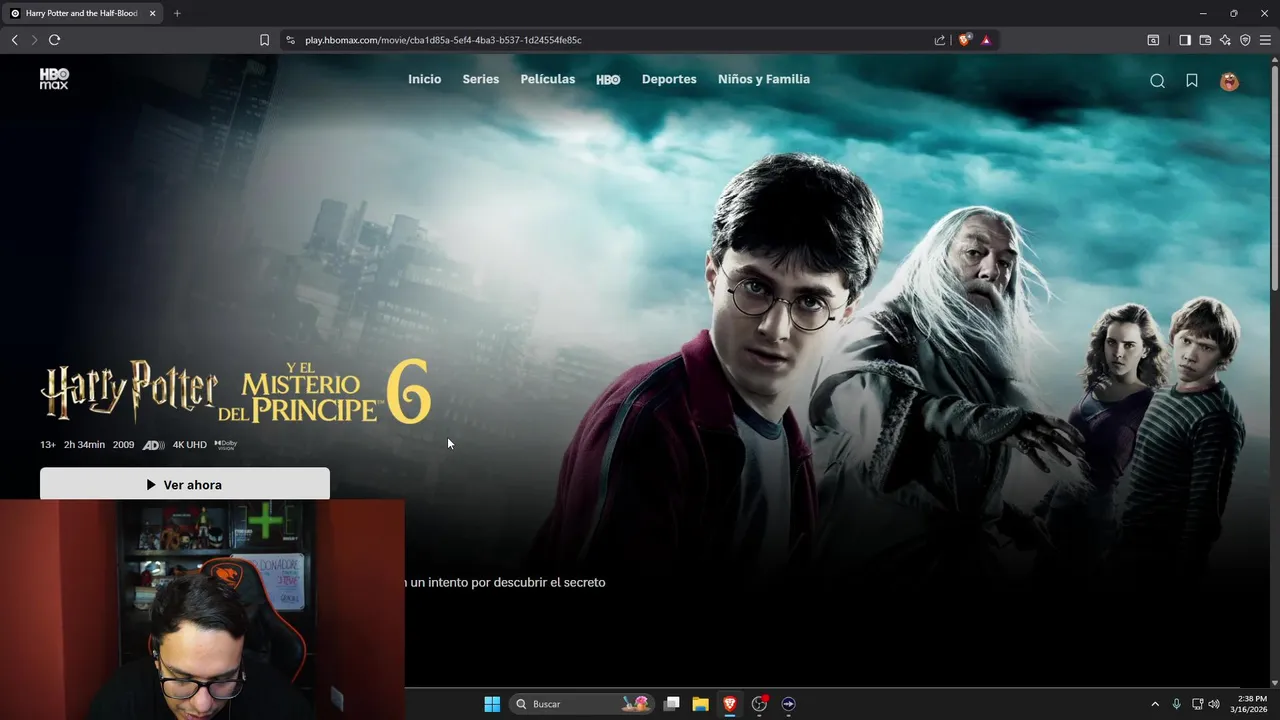Image resolution: width=1280 pixels, height=720 pixels.
Task: Click the Dolby Vision badge
Action: tap(225, 445)
